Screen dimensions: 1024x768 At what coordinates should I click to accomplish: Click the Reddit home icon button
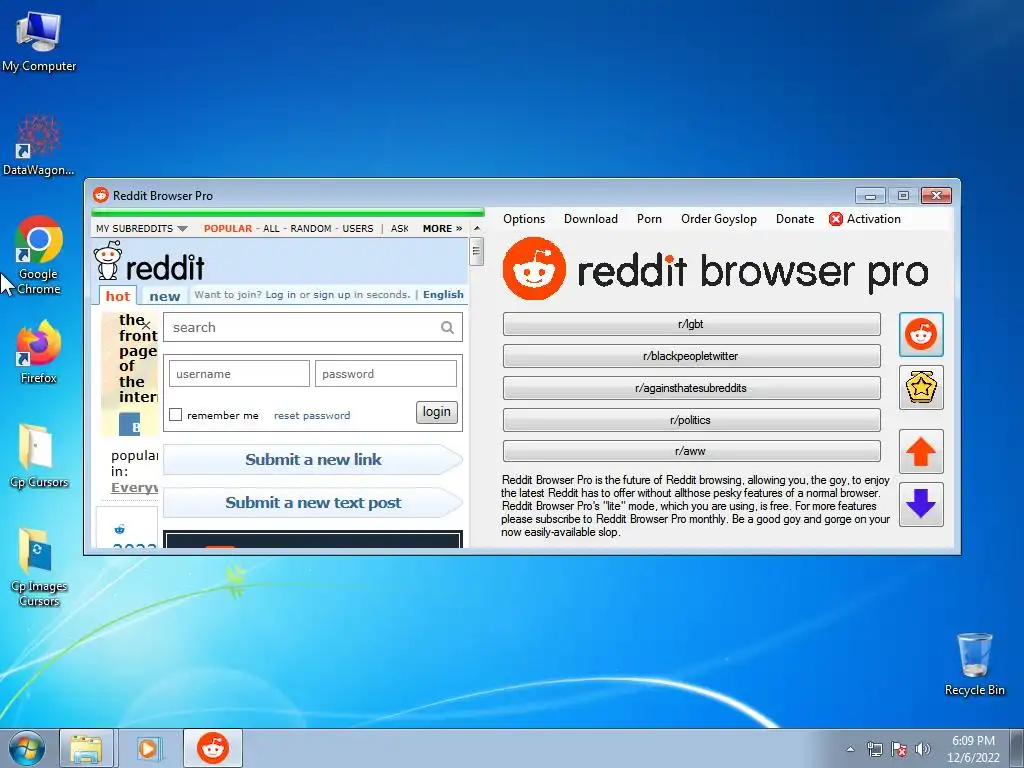tap(921, 334)
